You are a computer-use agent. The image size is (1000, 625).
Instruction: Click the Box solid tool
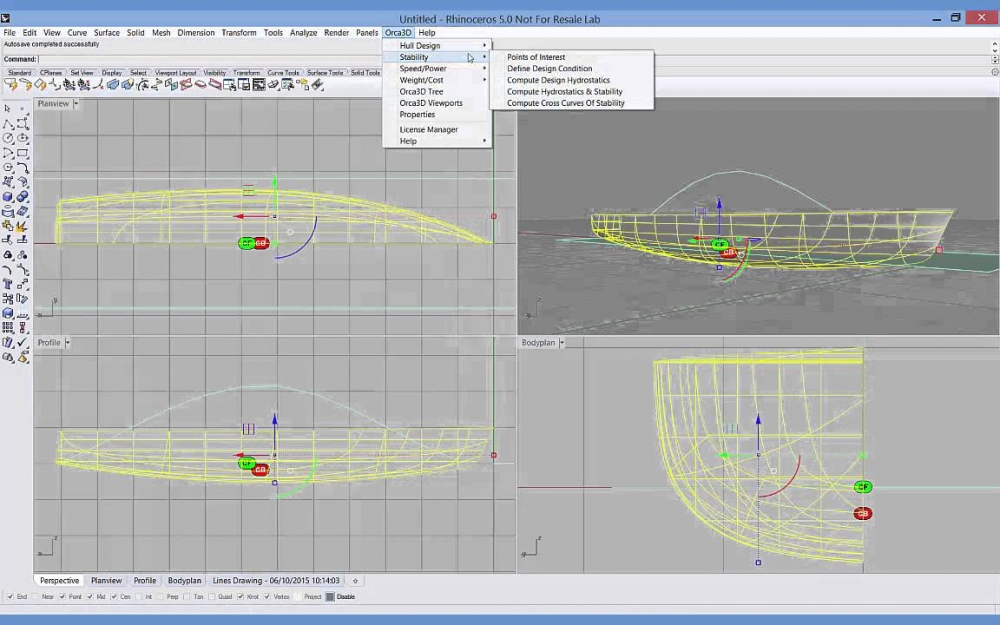coord(8,197)
